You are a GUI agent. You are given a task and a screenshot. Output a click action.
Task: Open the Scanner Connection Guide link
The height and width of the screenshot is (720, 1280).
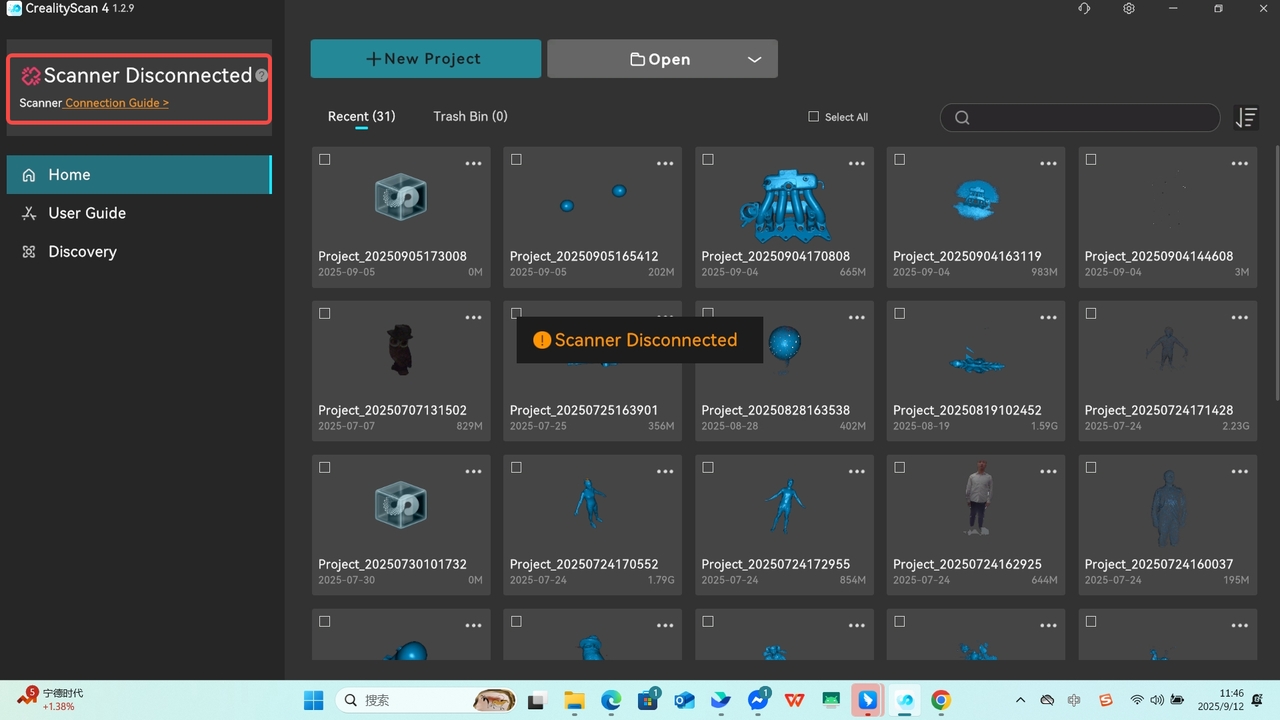(x=117, y=103)
